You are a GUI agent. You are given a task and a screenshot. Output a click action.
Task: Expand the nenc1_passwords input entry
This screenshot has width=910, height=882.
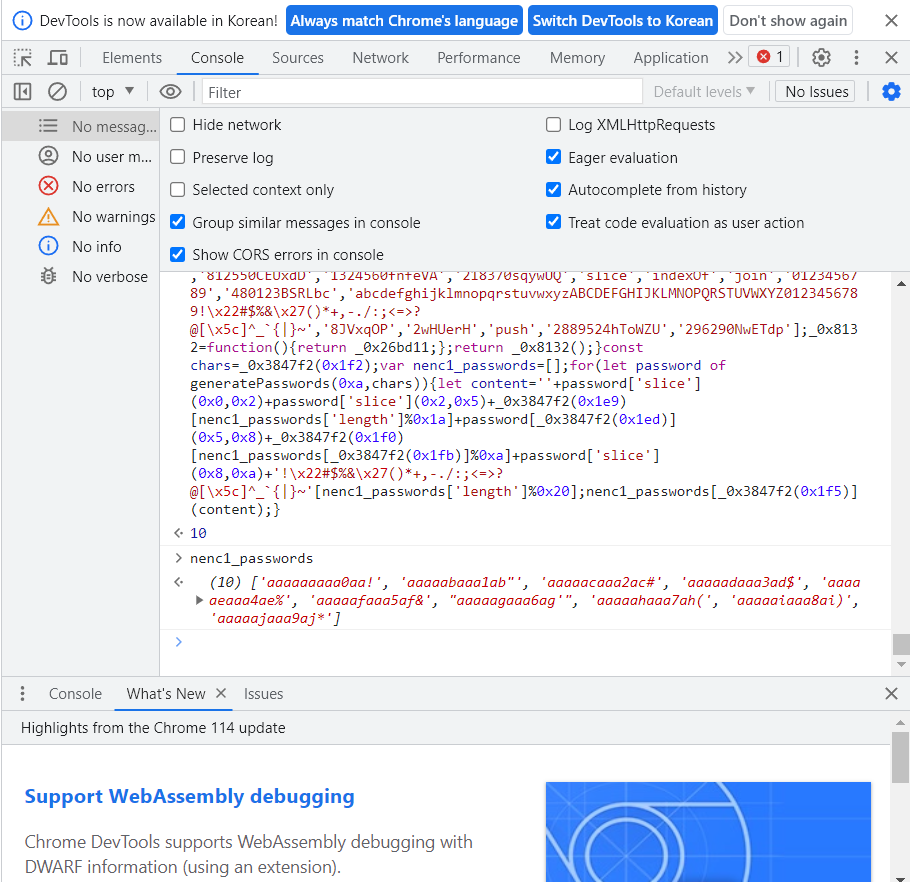click(x=179, y=558)
